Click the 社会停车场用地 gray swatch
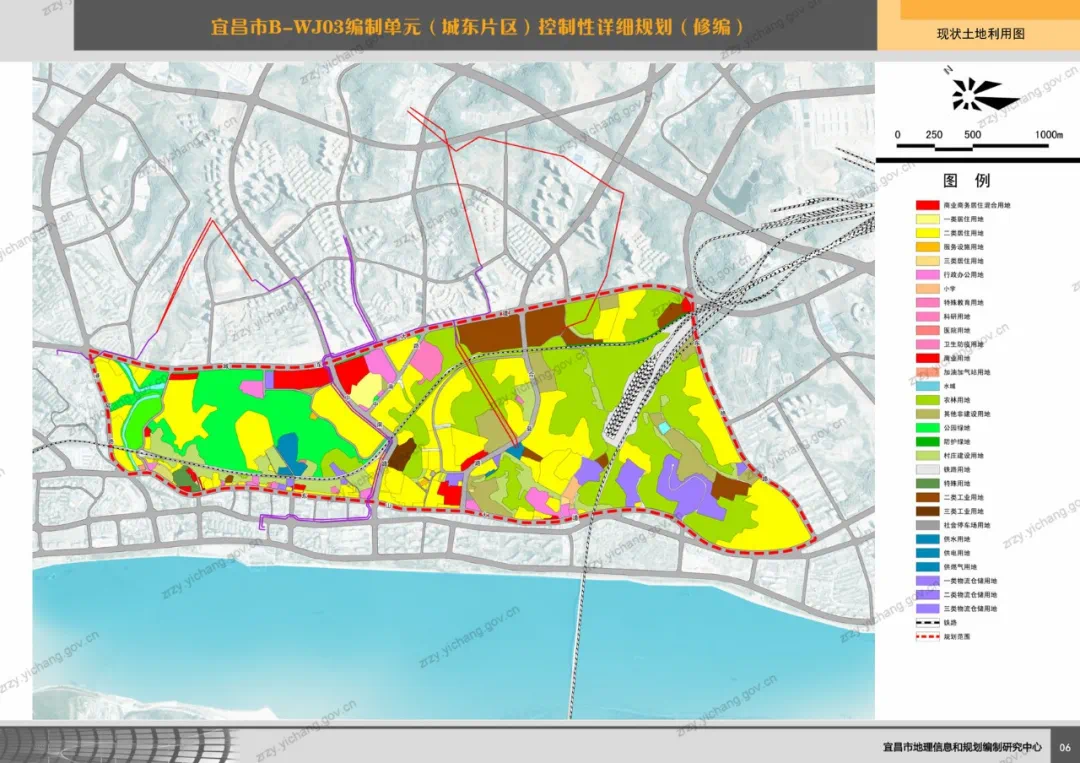1080x763 pixels. tap(928, 525)
